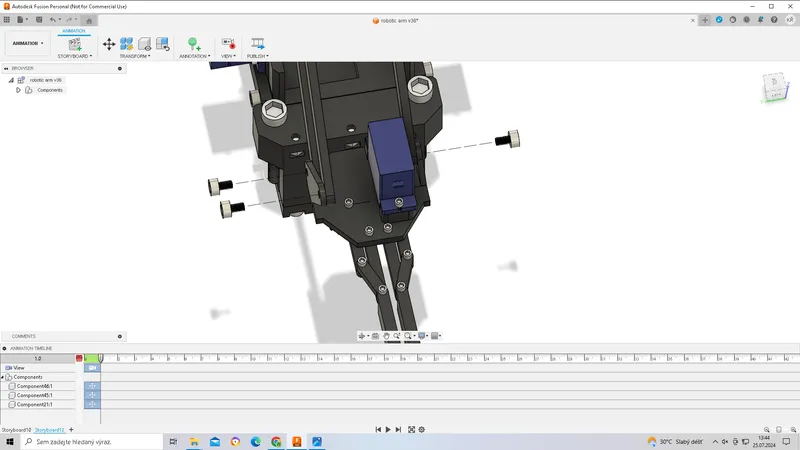800x450 pixels.
Task: Open the VIEW dropdown menu
Action: pyautogui.click(x=228, y=56)
